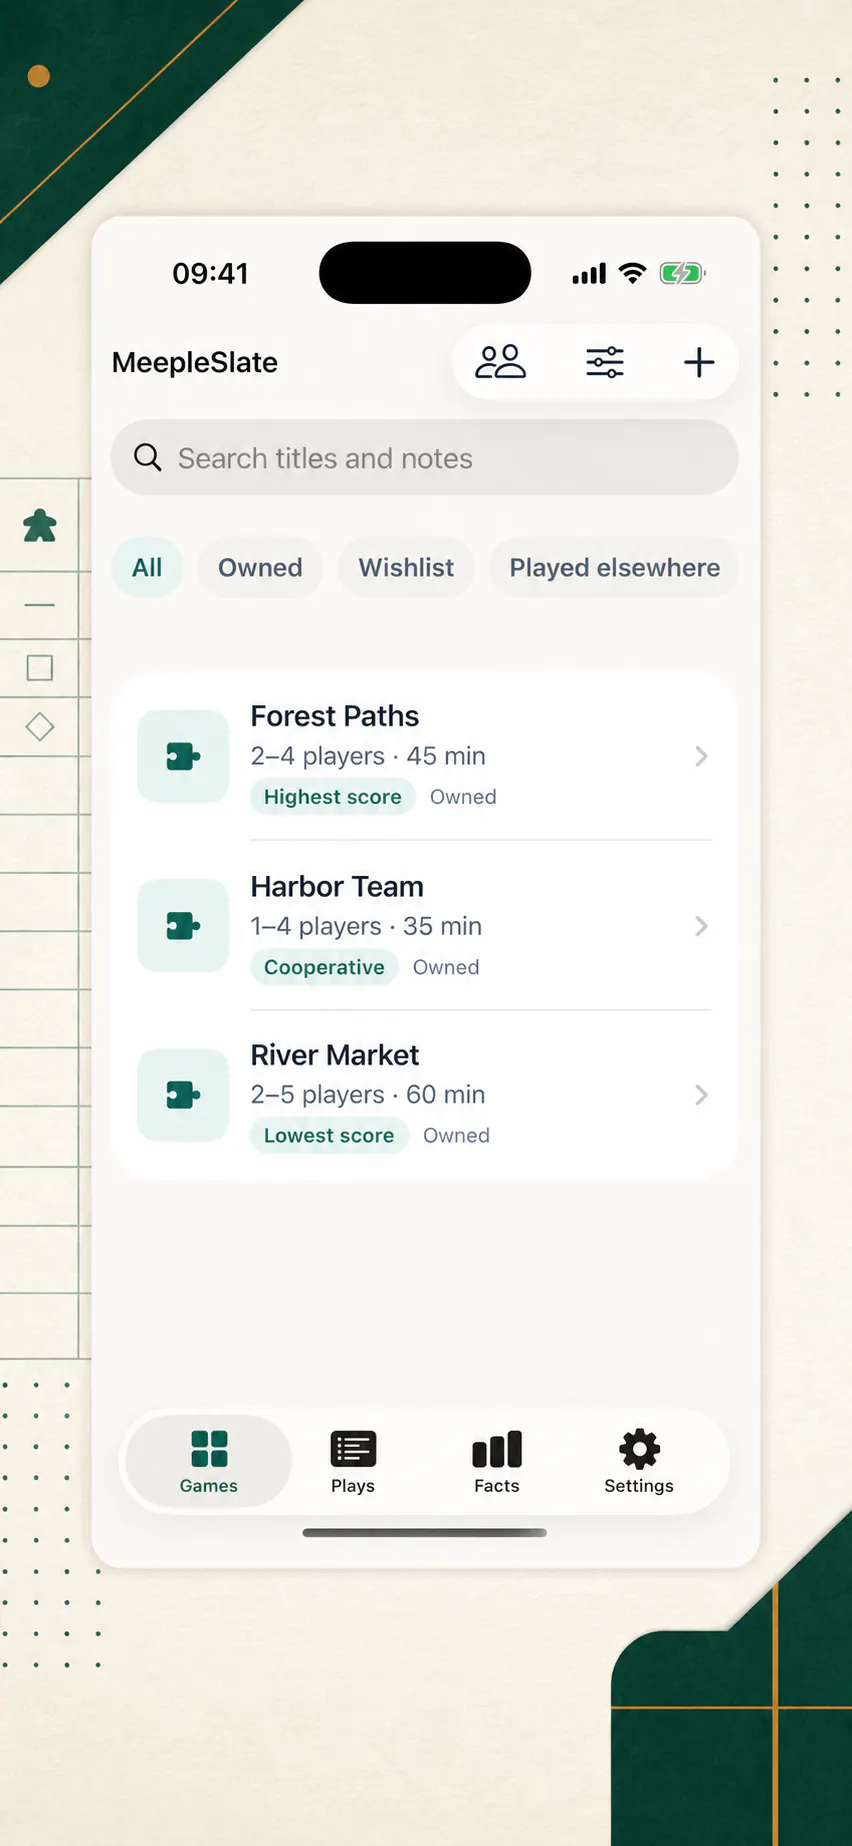Select the All filter chip
The height and width of the screenshot is (1846, 852).
(x=147, y=568)
